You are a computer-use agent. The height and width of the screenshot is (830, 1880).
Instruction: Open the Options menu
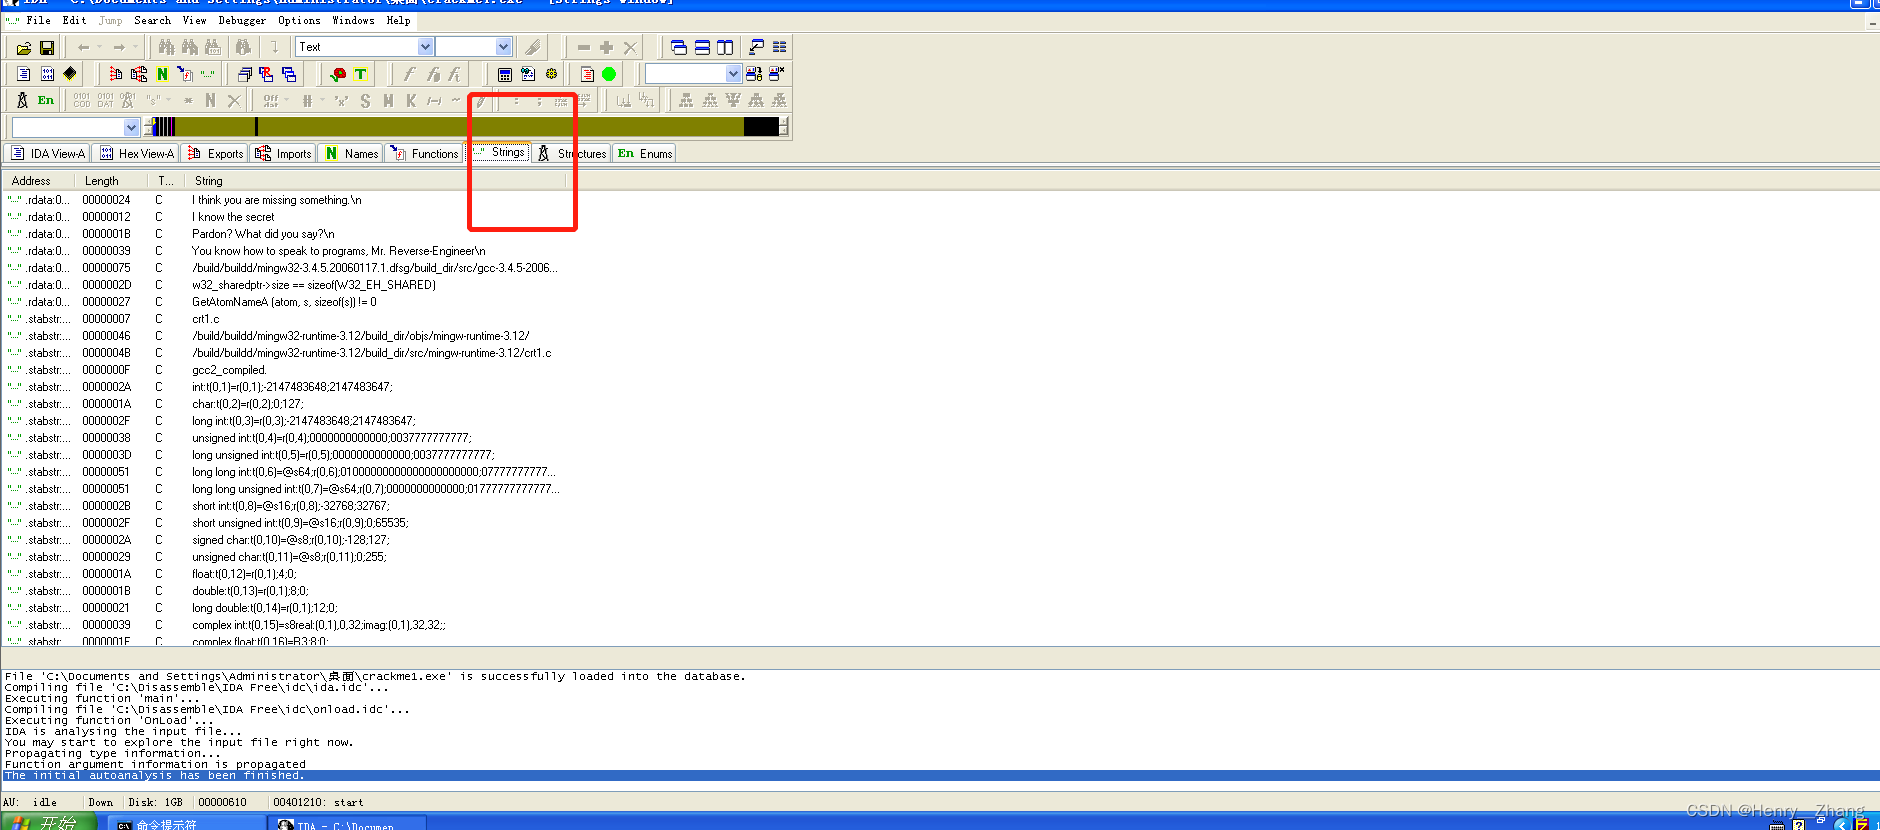point(299,20)
